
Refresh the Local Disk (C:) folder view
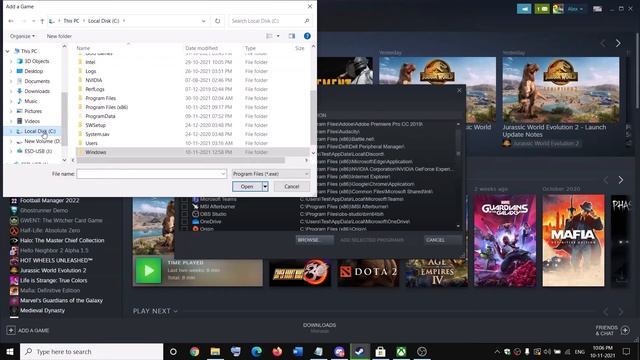tap(218, 21)
